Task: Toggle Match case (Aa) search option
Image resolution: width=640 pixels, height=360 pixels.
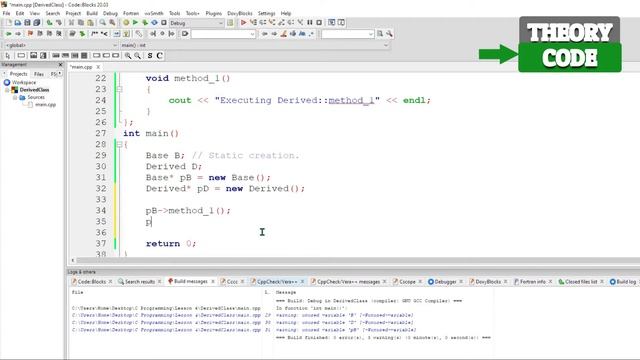Action: (302, 34)
